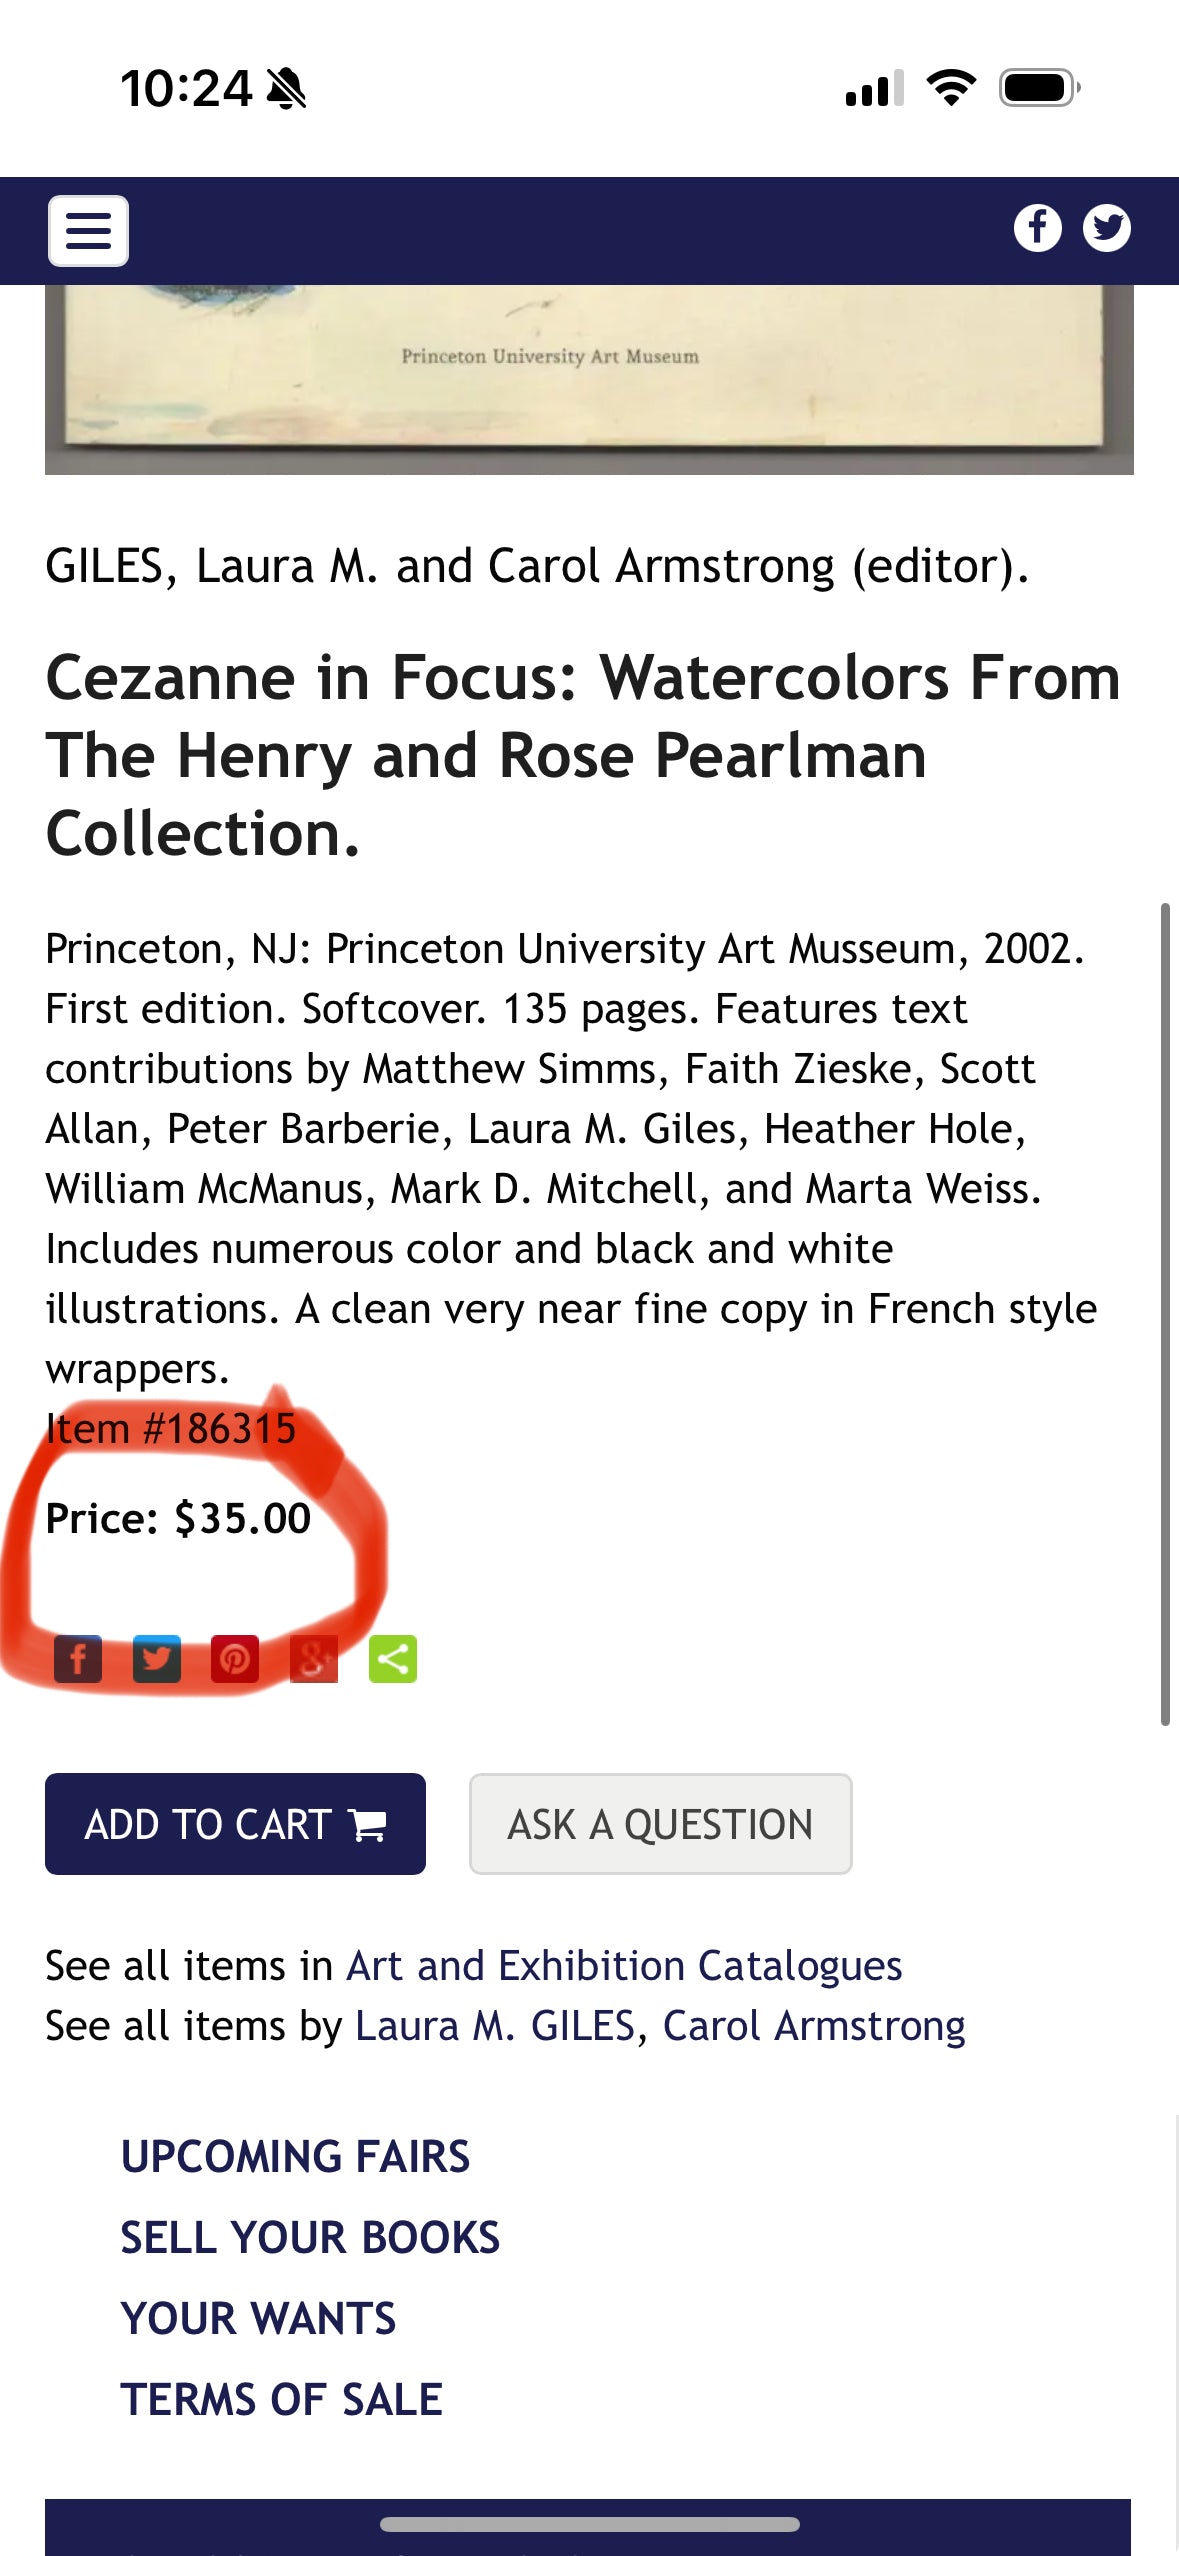Image resolution: width=1179 pixels, height=2556 pixels.
Task: View all items by Laura M. GILES
Action: click(x=495, y=2026)
